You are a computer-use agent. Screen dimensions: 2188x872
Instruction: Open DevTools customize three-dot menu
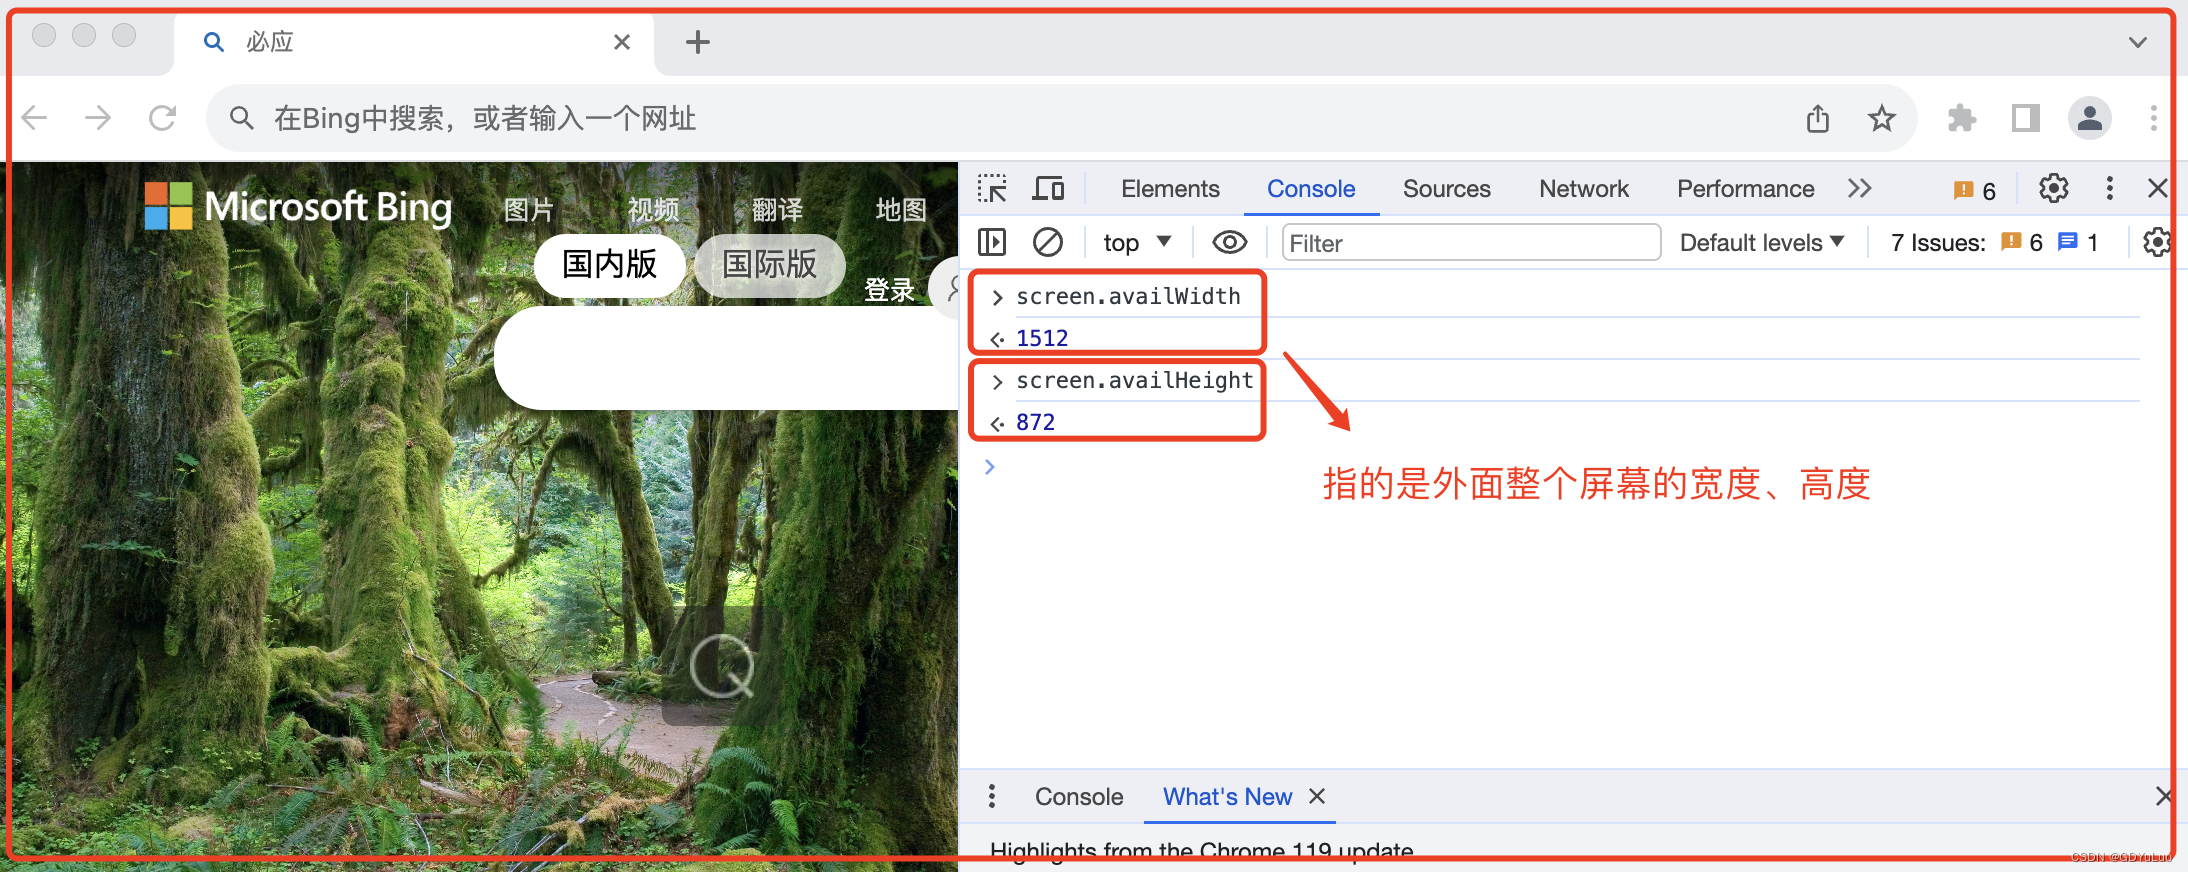2110,188
